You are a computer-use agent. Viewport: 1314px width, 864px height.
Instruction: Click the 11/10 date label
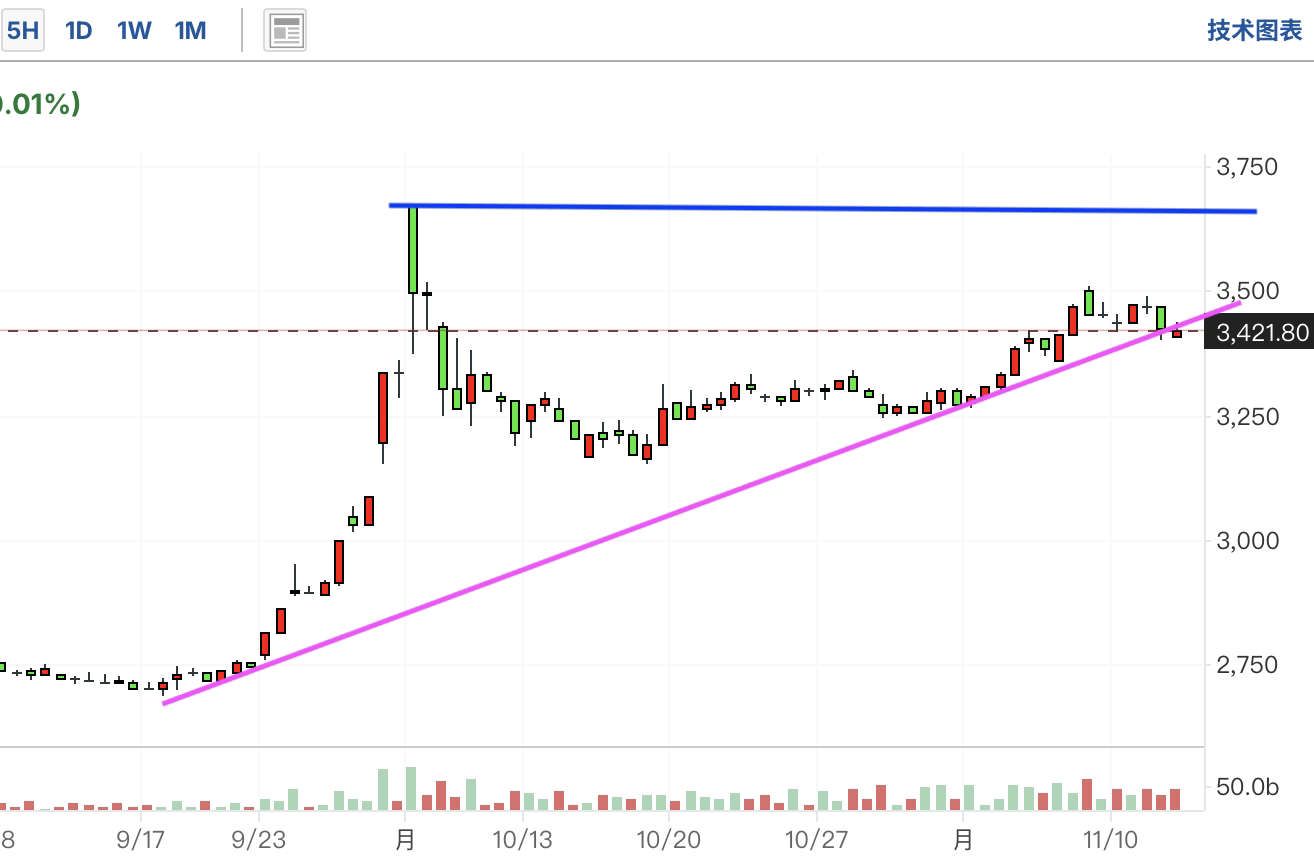click(x=1110, y=838)
